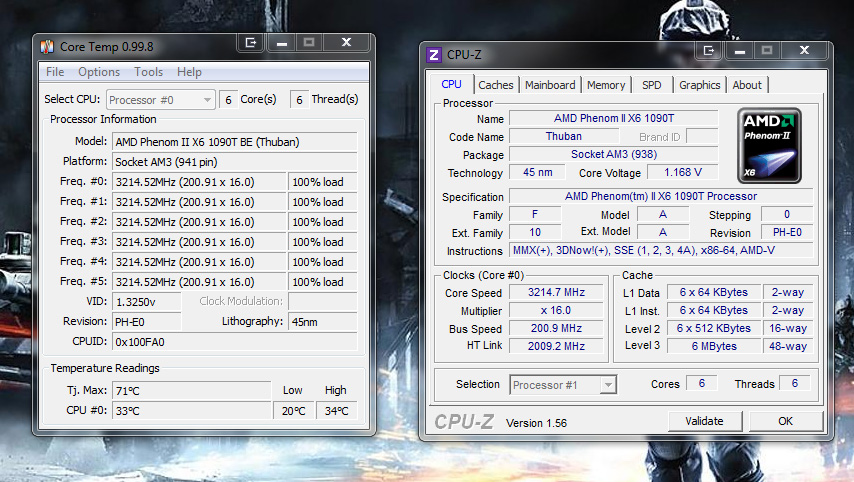This screenshot has height=482, width=854.
Task: Click the Multiplier value x 16.0
Action: 556,310
